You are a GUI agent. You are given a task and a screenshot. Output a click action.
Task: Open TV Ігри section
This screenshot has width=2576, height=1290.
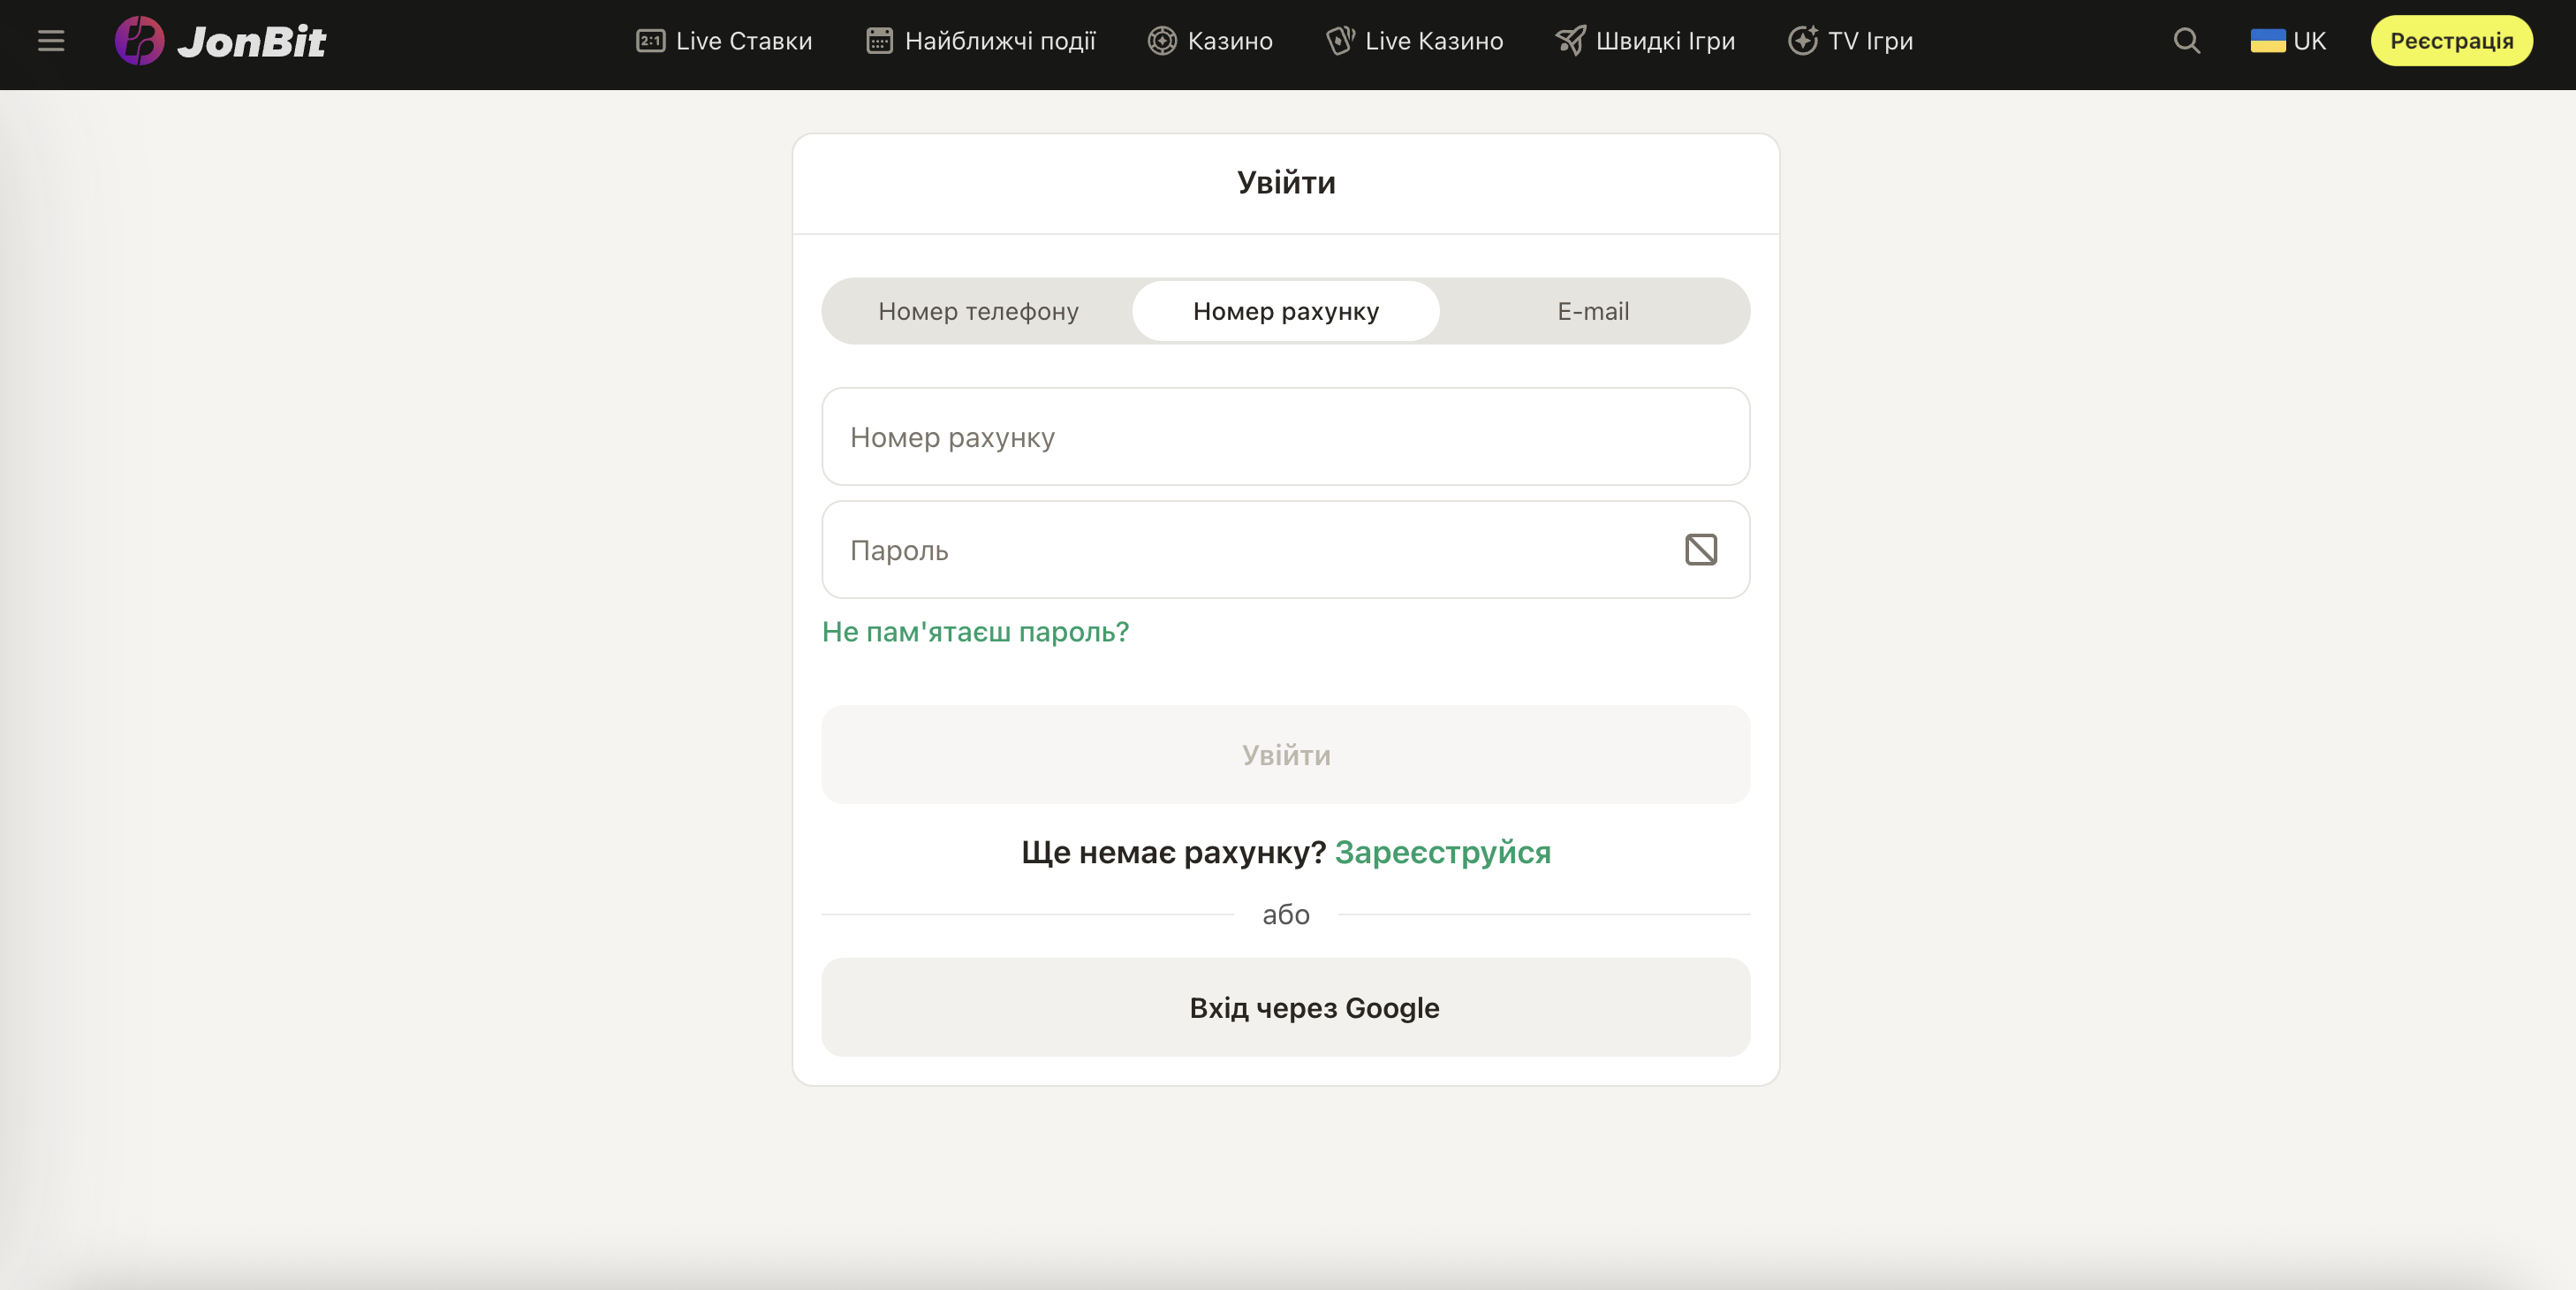click(1850, 41)
